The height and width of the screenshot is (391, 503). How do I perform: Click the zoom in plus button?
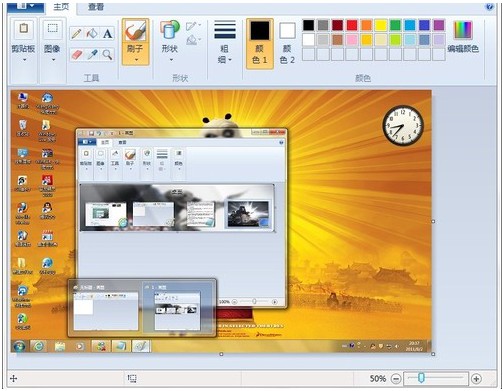click(x=476, y=379)
